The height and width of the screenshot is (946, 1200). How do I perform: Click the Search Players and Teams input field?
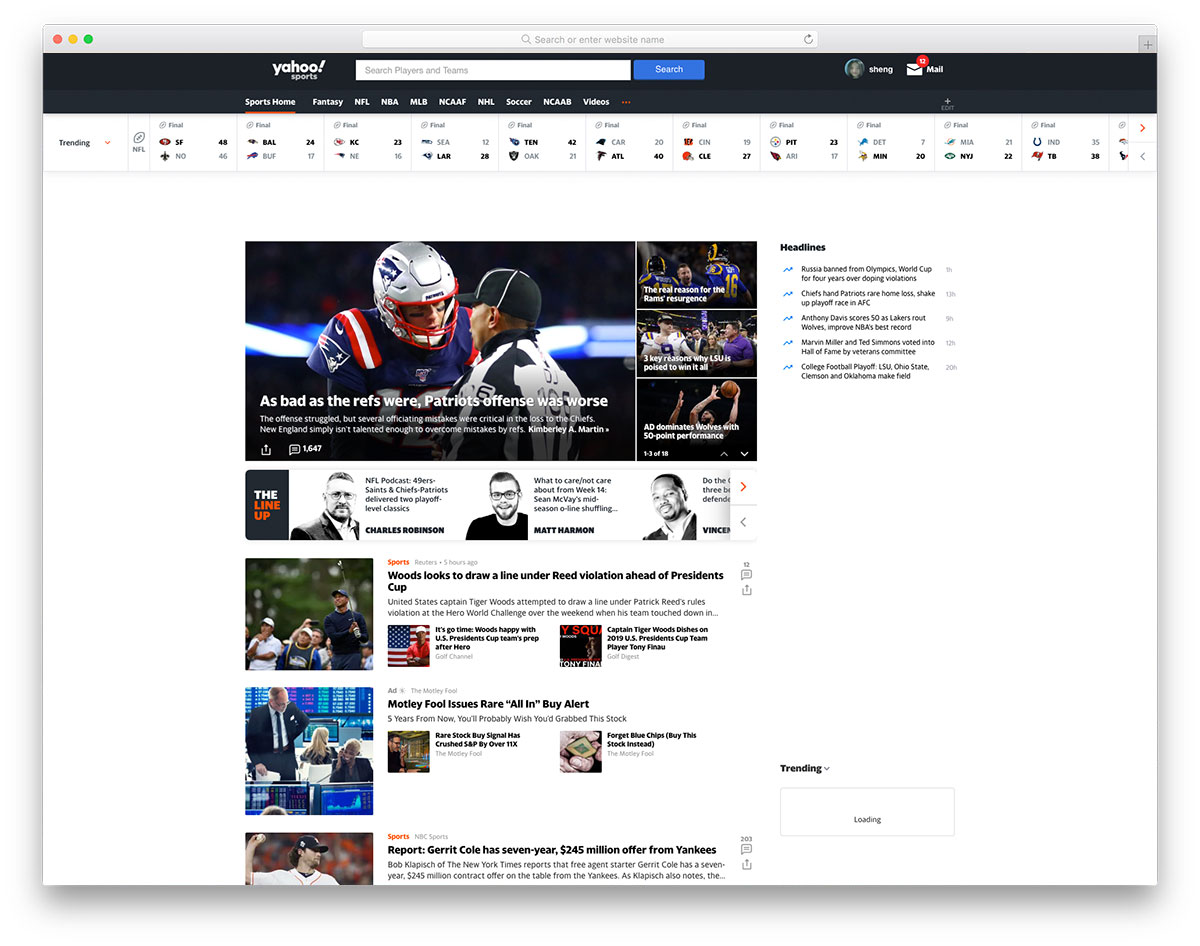coord(492,69)
